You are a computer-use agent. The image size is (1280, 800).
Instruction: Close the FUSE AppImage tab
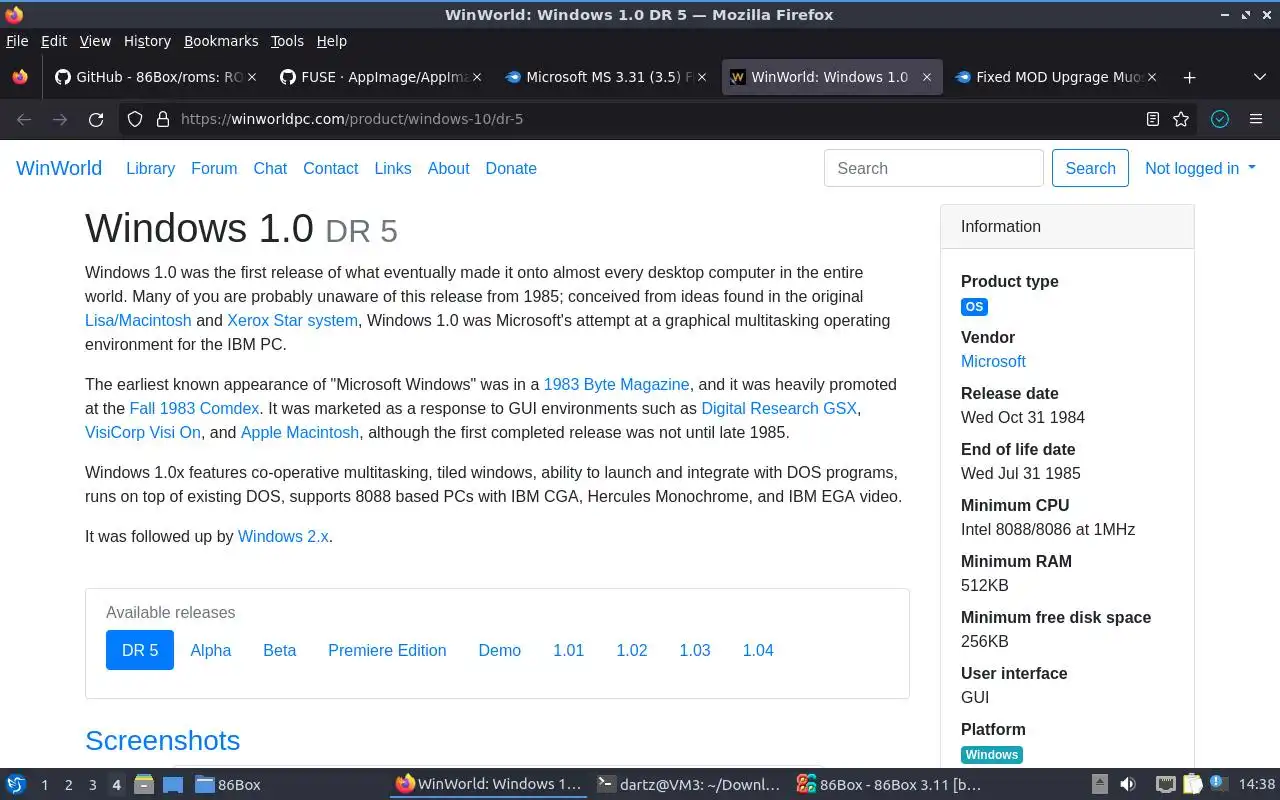click(477, 77)
